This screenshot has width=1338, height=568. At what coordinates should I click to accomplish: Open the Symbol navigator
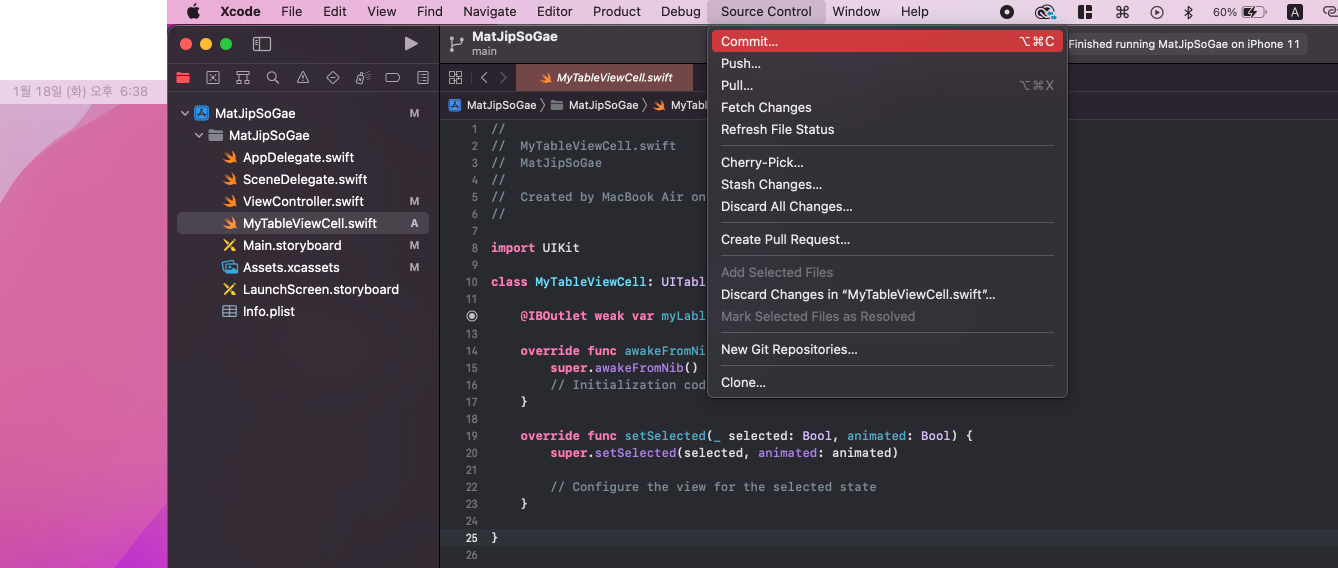243,77
